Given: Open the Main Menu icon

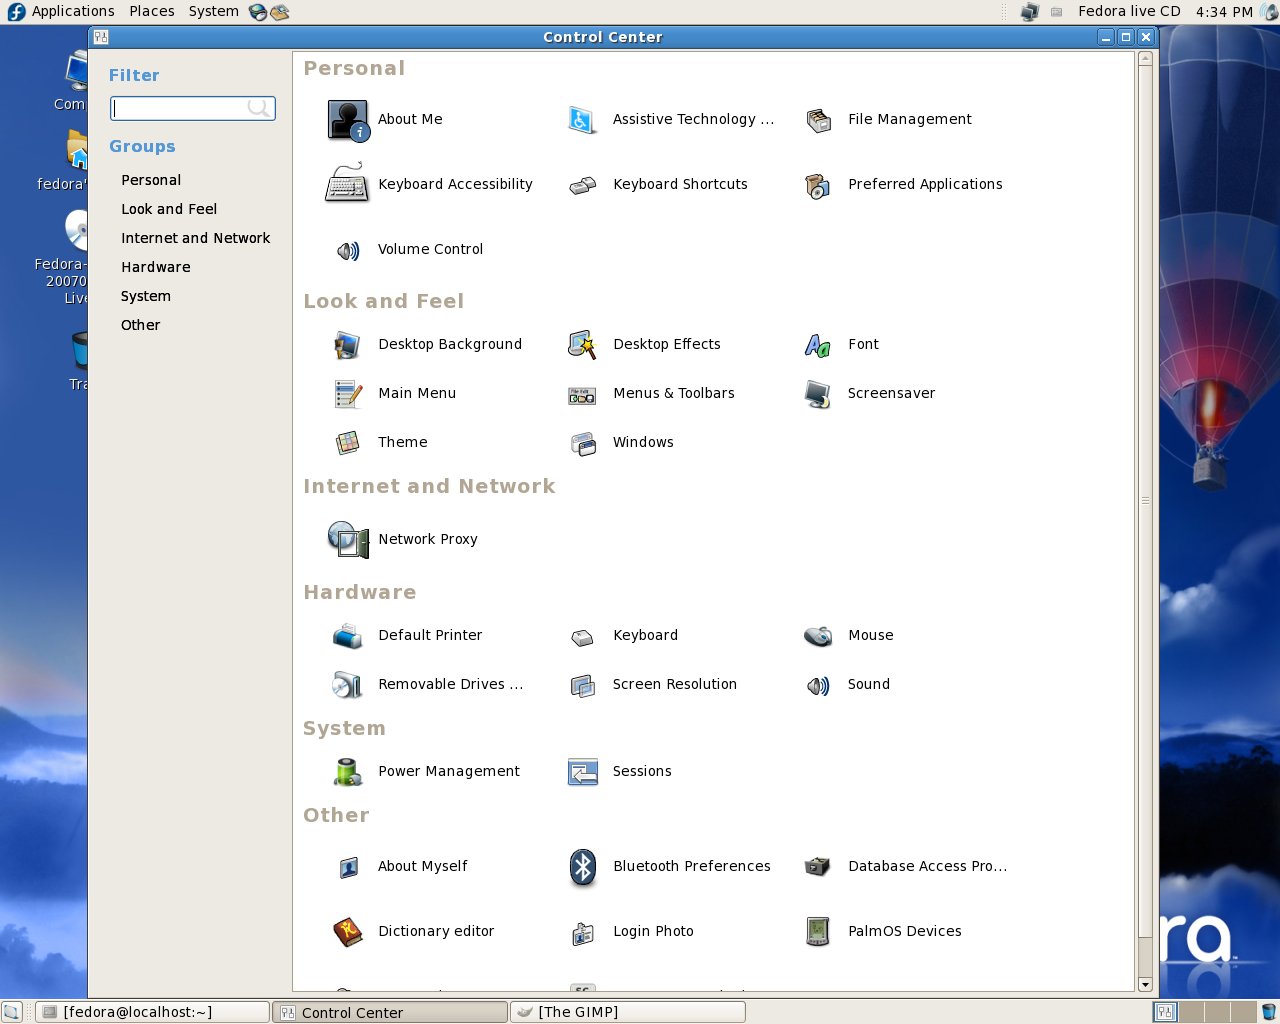Looking at the screenshot, I should tap(347, 394).
